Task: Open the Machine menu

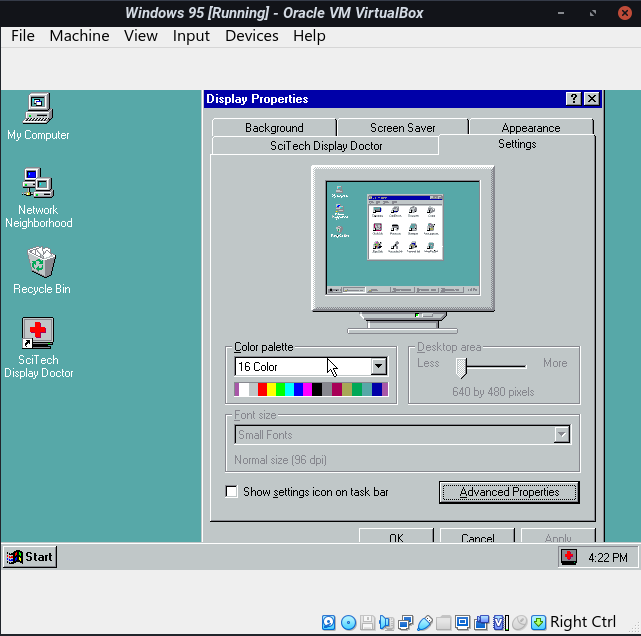Action: tap(79, 36)
